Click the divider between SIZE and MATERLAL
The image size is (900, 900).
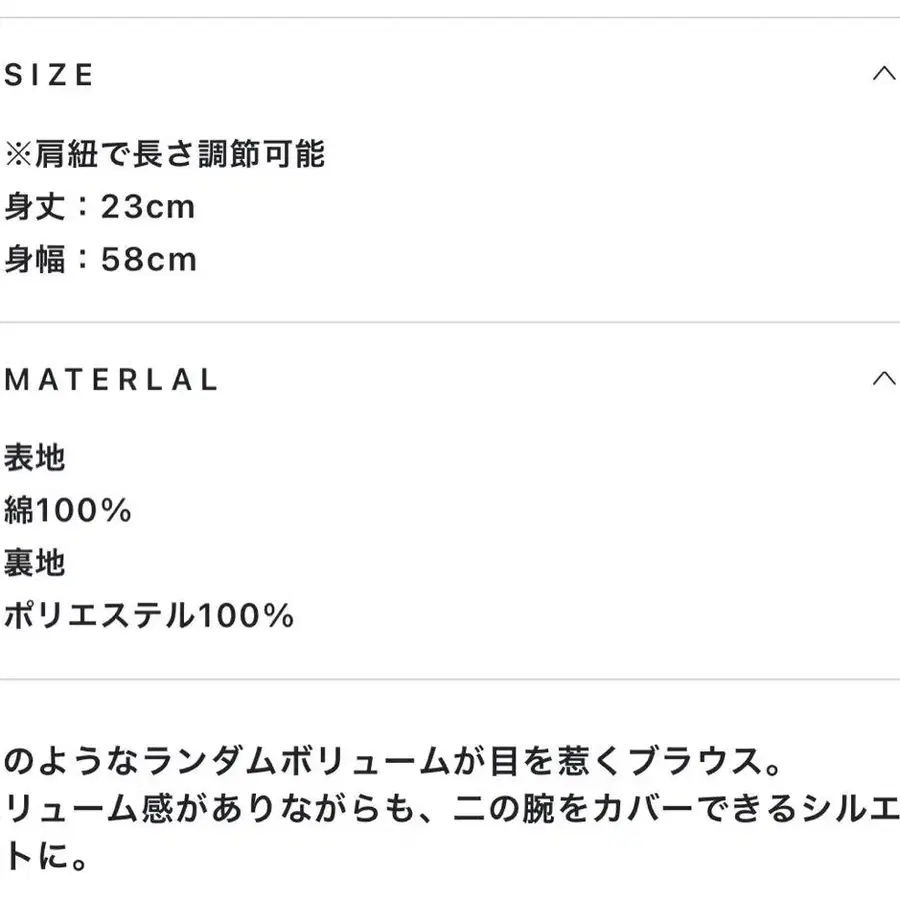(450, 323)
